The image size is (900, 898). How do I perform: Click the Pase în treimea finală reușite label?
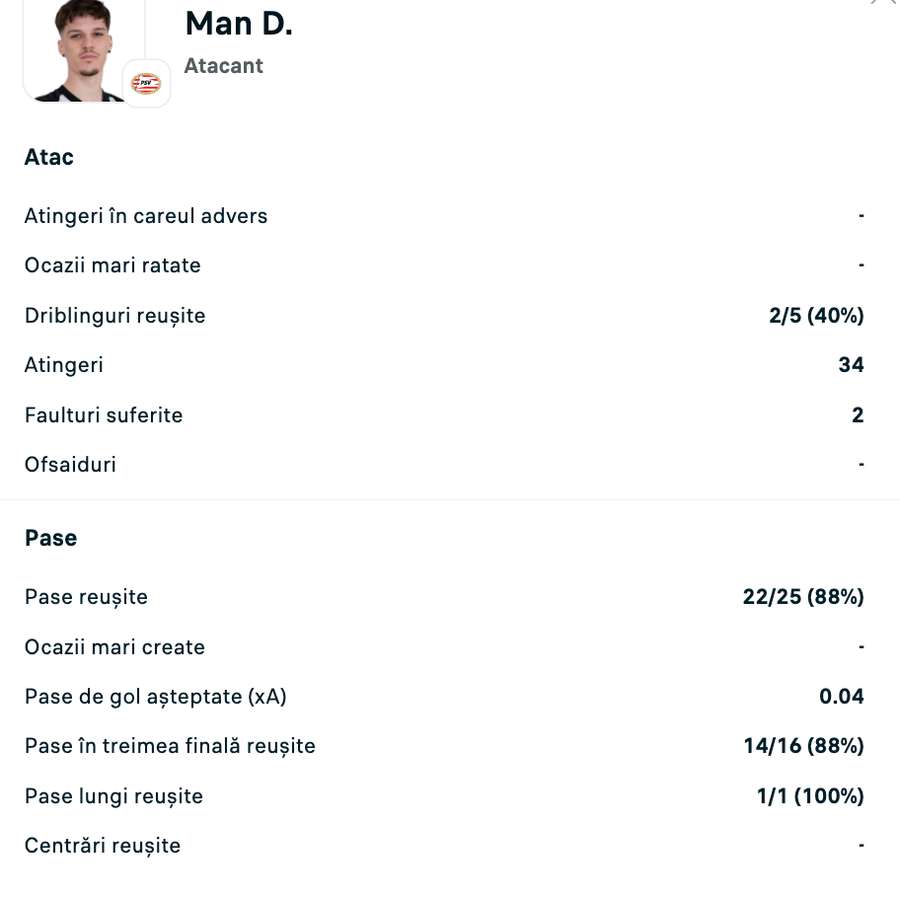coord(170,746)
